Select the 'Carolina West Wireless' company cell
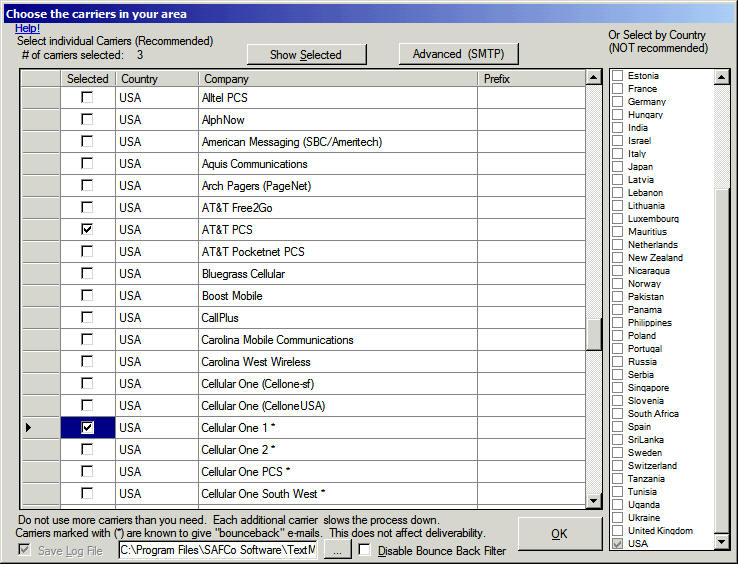 point(338,362)
